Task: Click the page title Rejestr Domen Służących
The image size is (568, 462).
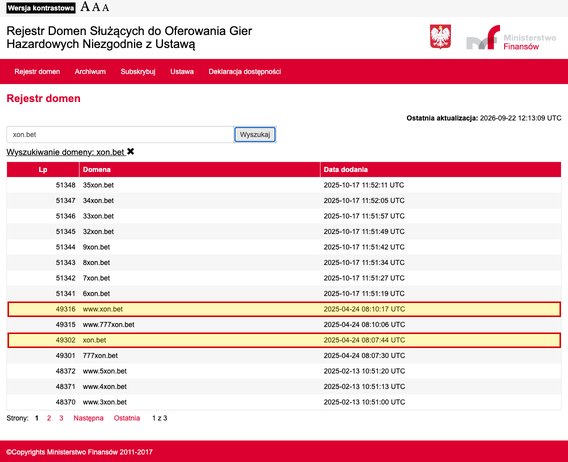Action: 129,37
